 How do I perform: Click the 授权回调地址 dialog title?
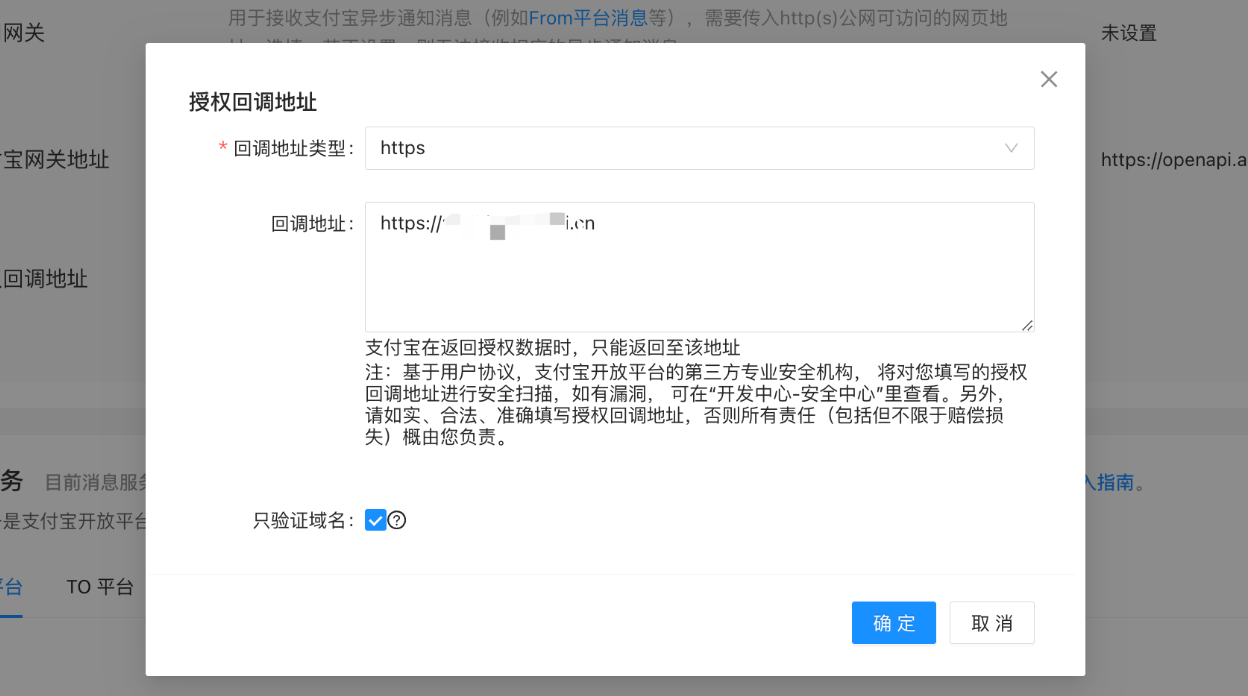tap(253, 102)
